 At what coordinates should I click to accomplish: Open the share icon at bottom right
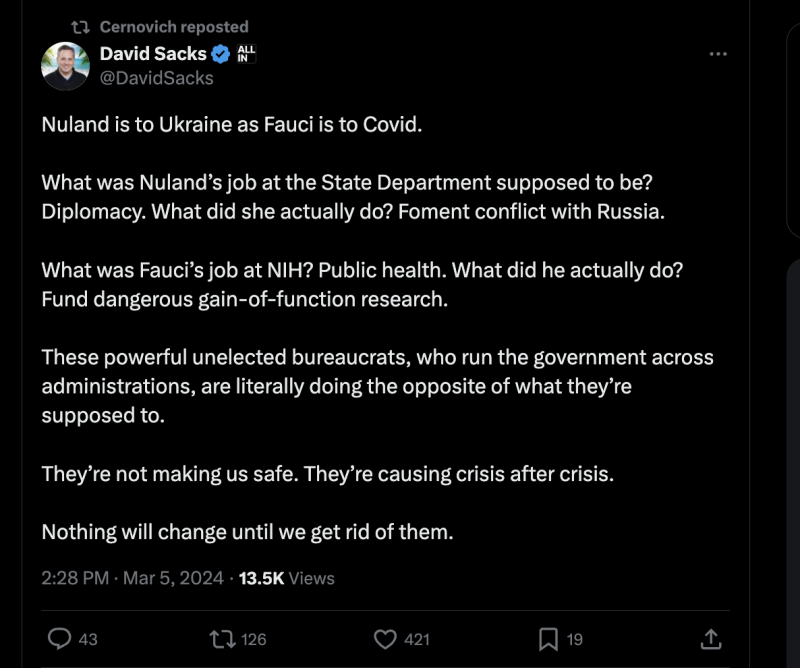pyautogui.click(x=710, y=638)
